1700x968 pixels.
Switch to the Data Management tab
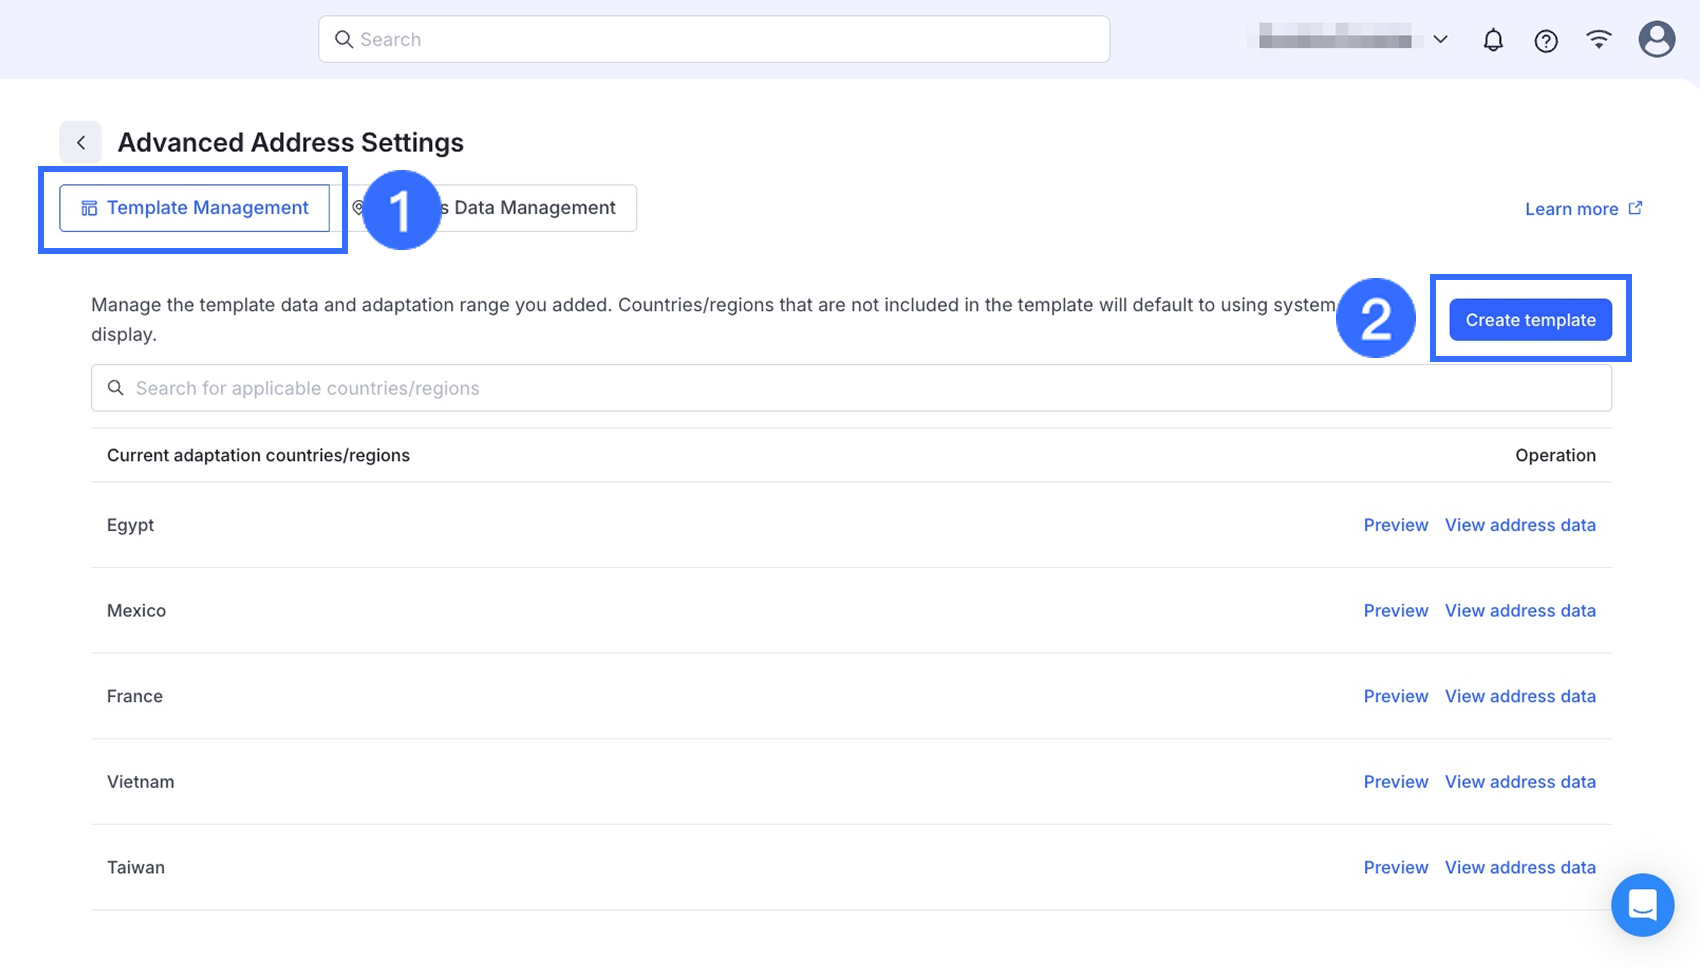534,208
